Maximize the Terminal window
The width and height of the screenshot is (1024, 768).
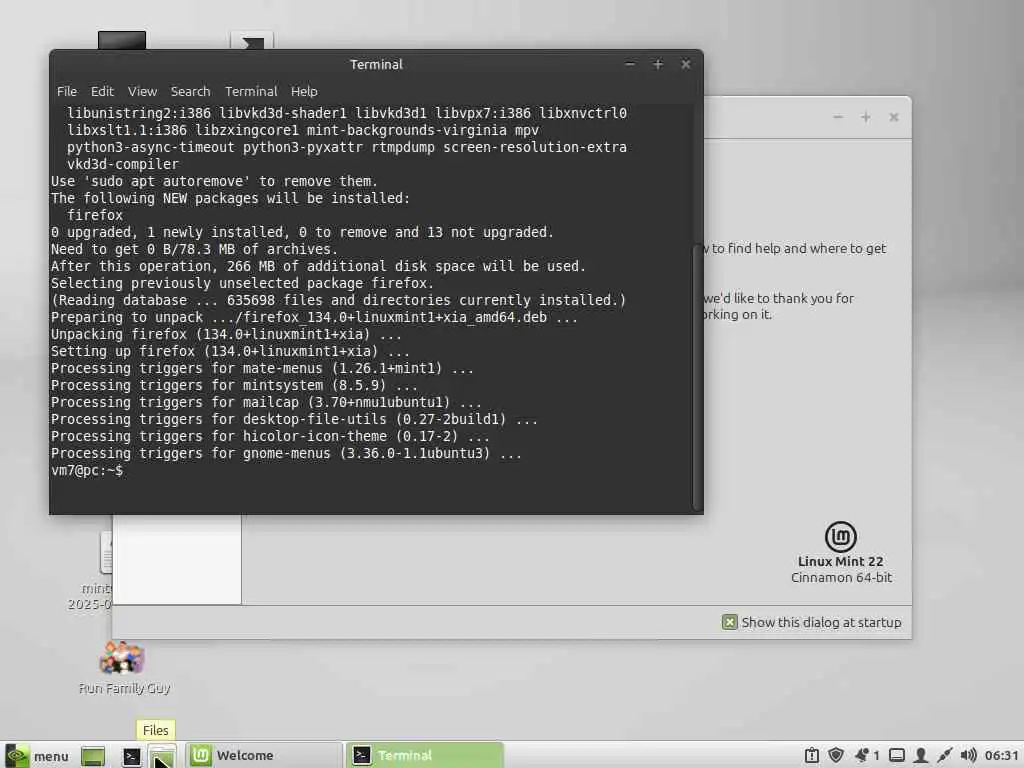click(658, 64)
